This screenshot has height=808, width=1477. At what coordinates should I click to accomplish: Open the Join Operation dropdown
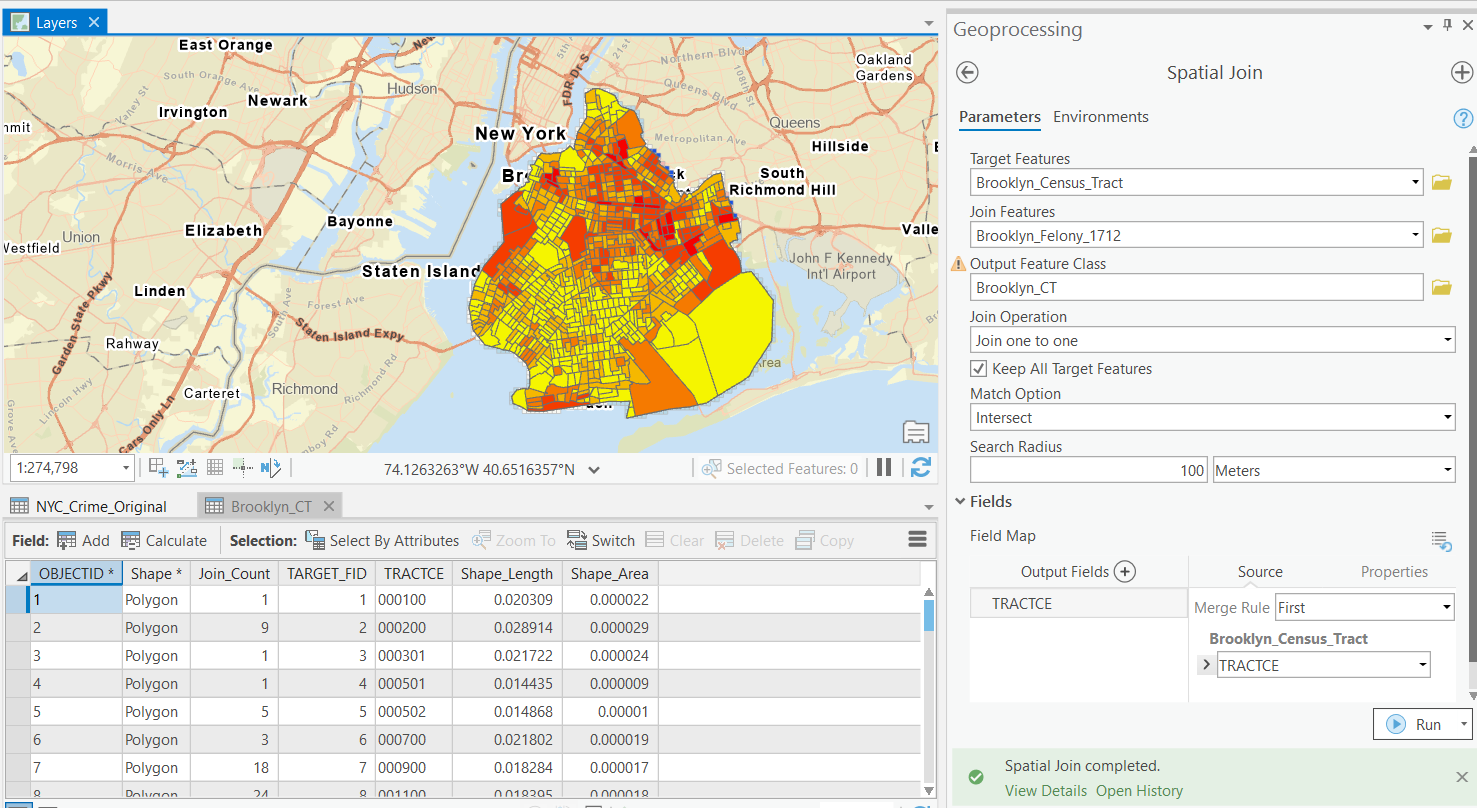1212,341
